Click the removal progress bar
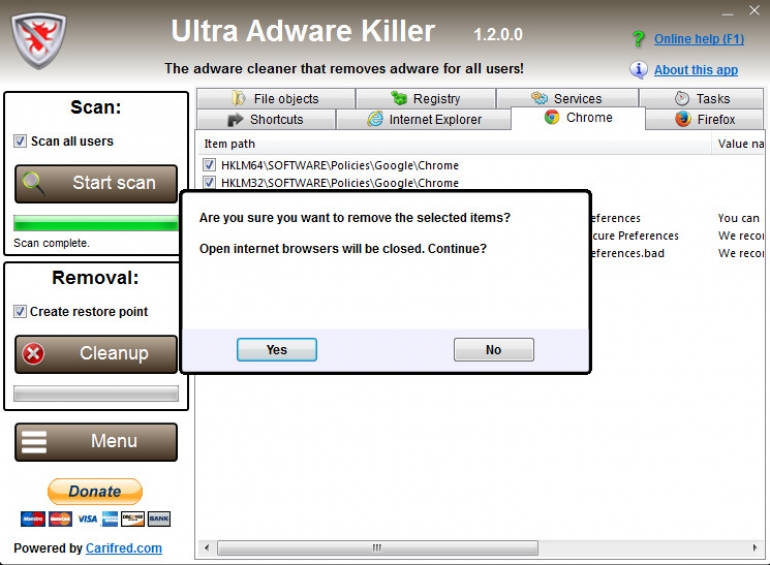Viewport: 770px width, 565px height. click(96, 393)
